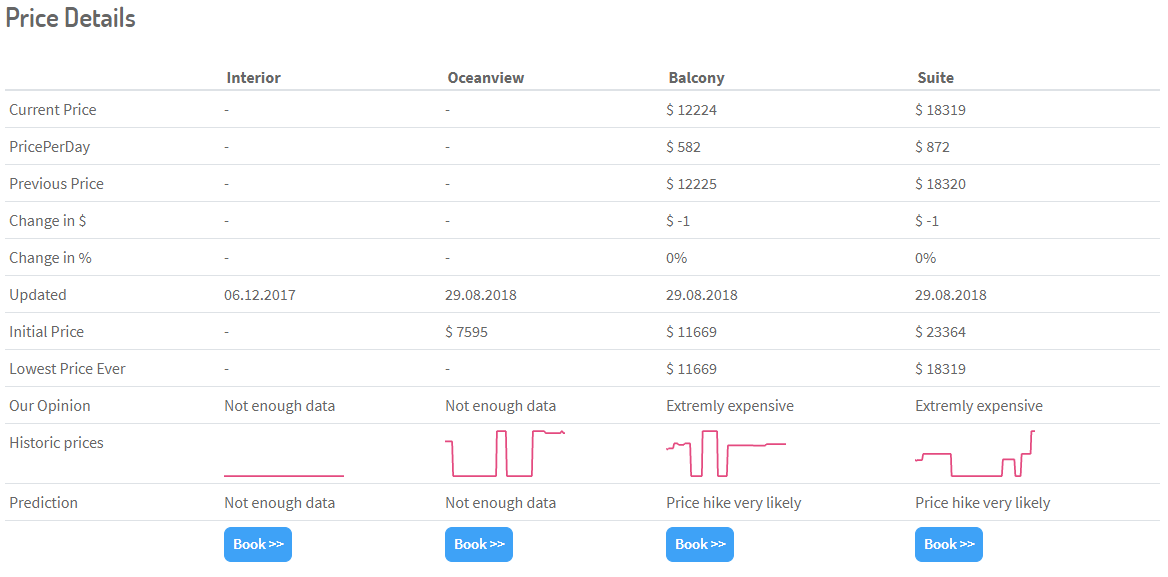The height and width of the screenshot is (577, 1168).
Task: Select the Prediction row label
Action: [x=43, y=503]
